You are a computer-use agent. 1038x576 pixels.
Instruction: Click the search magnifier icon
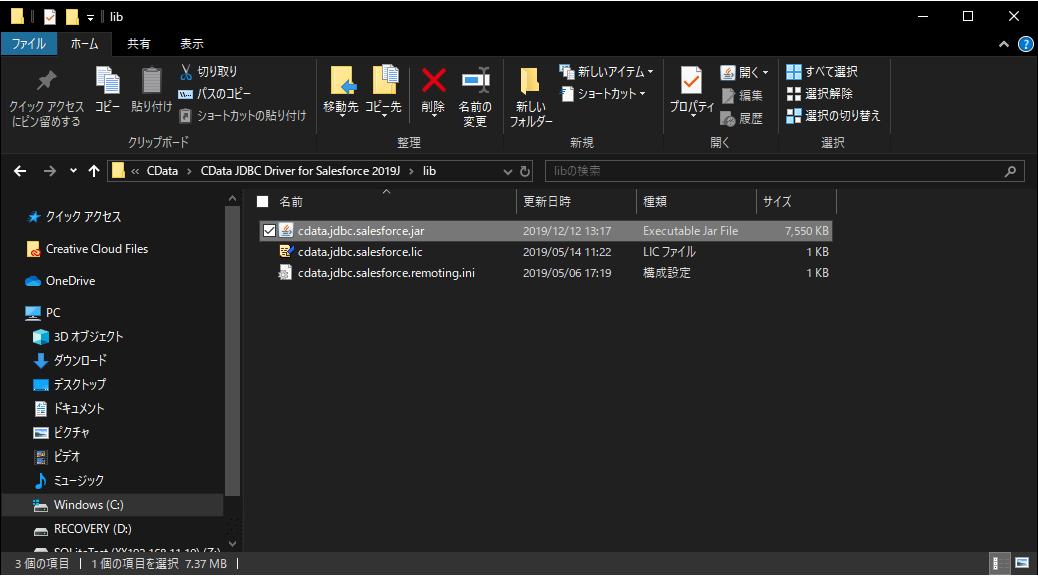point(1010,171)
